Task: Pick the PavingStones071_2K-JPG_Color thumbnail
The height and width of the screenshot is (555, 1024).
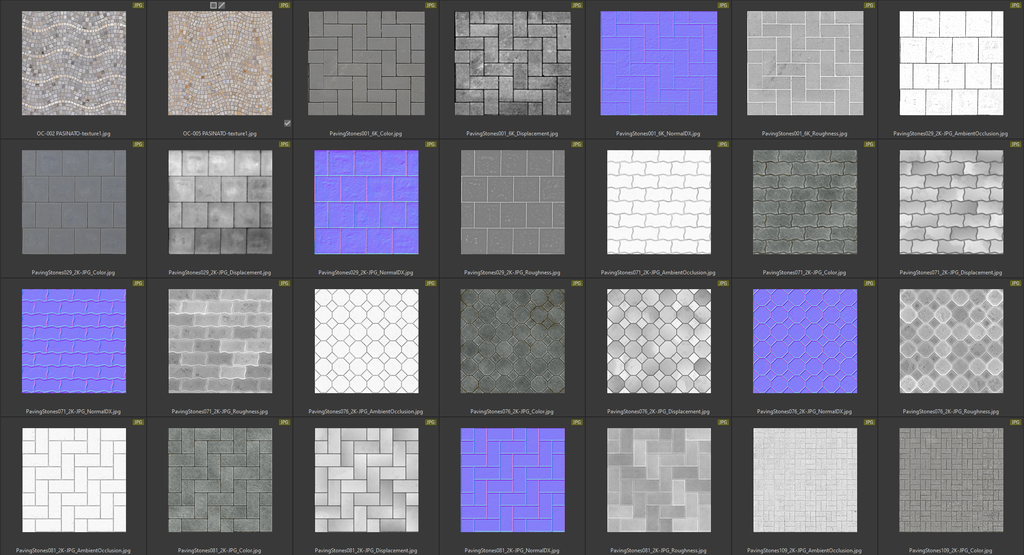Action: [804, 201]
